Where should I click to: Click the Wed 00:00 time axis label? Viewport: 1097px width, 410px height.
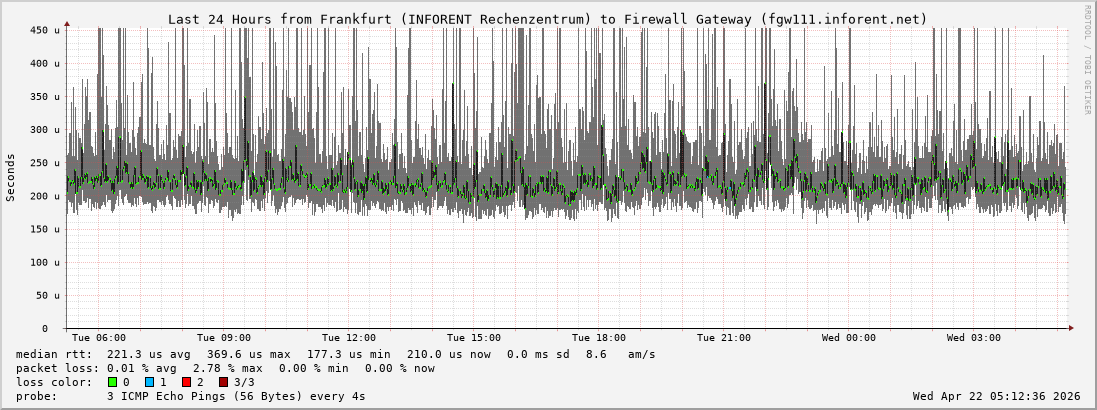(849, 338)
